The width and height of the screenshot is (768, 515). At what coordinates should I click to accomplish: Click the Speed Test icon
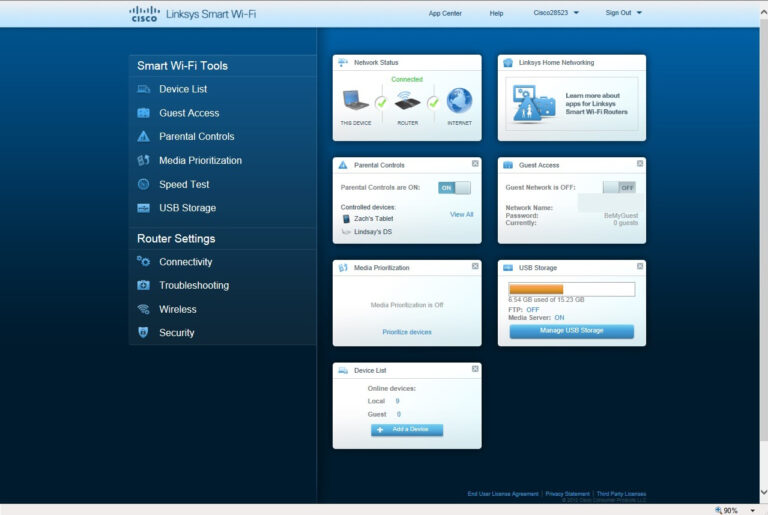click(143, 185)
